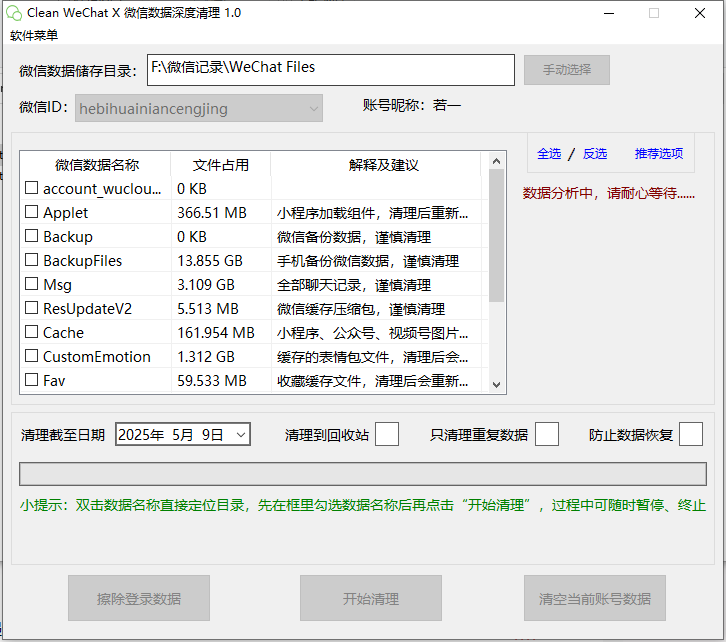Click 微信备份数据，谨慎清理 description
Image resolution: width=726 pixels, height=642 pixels.
pyautogui.click(x=354, y=237)
